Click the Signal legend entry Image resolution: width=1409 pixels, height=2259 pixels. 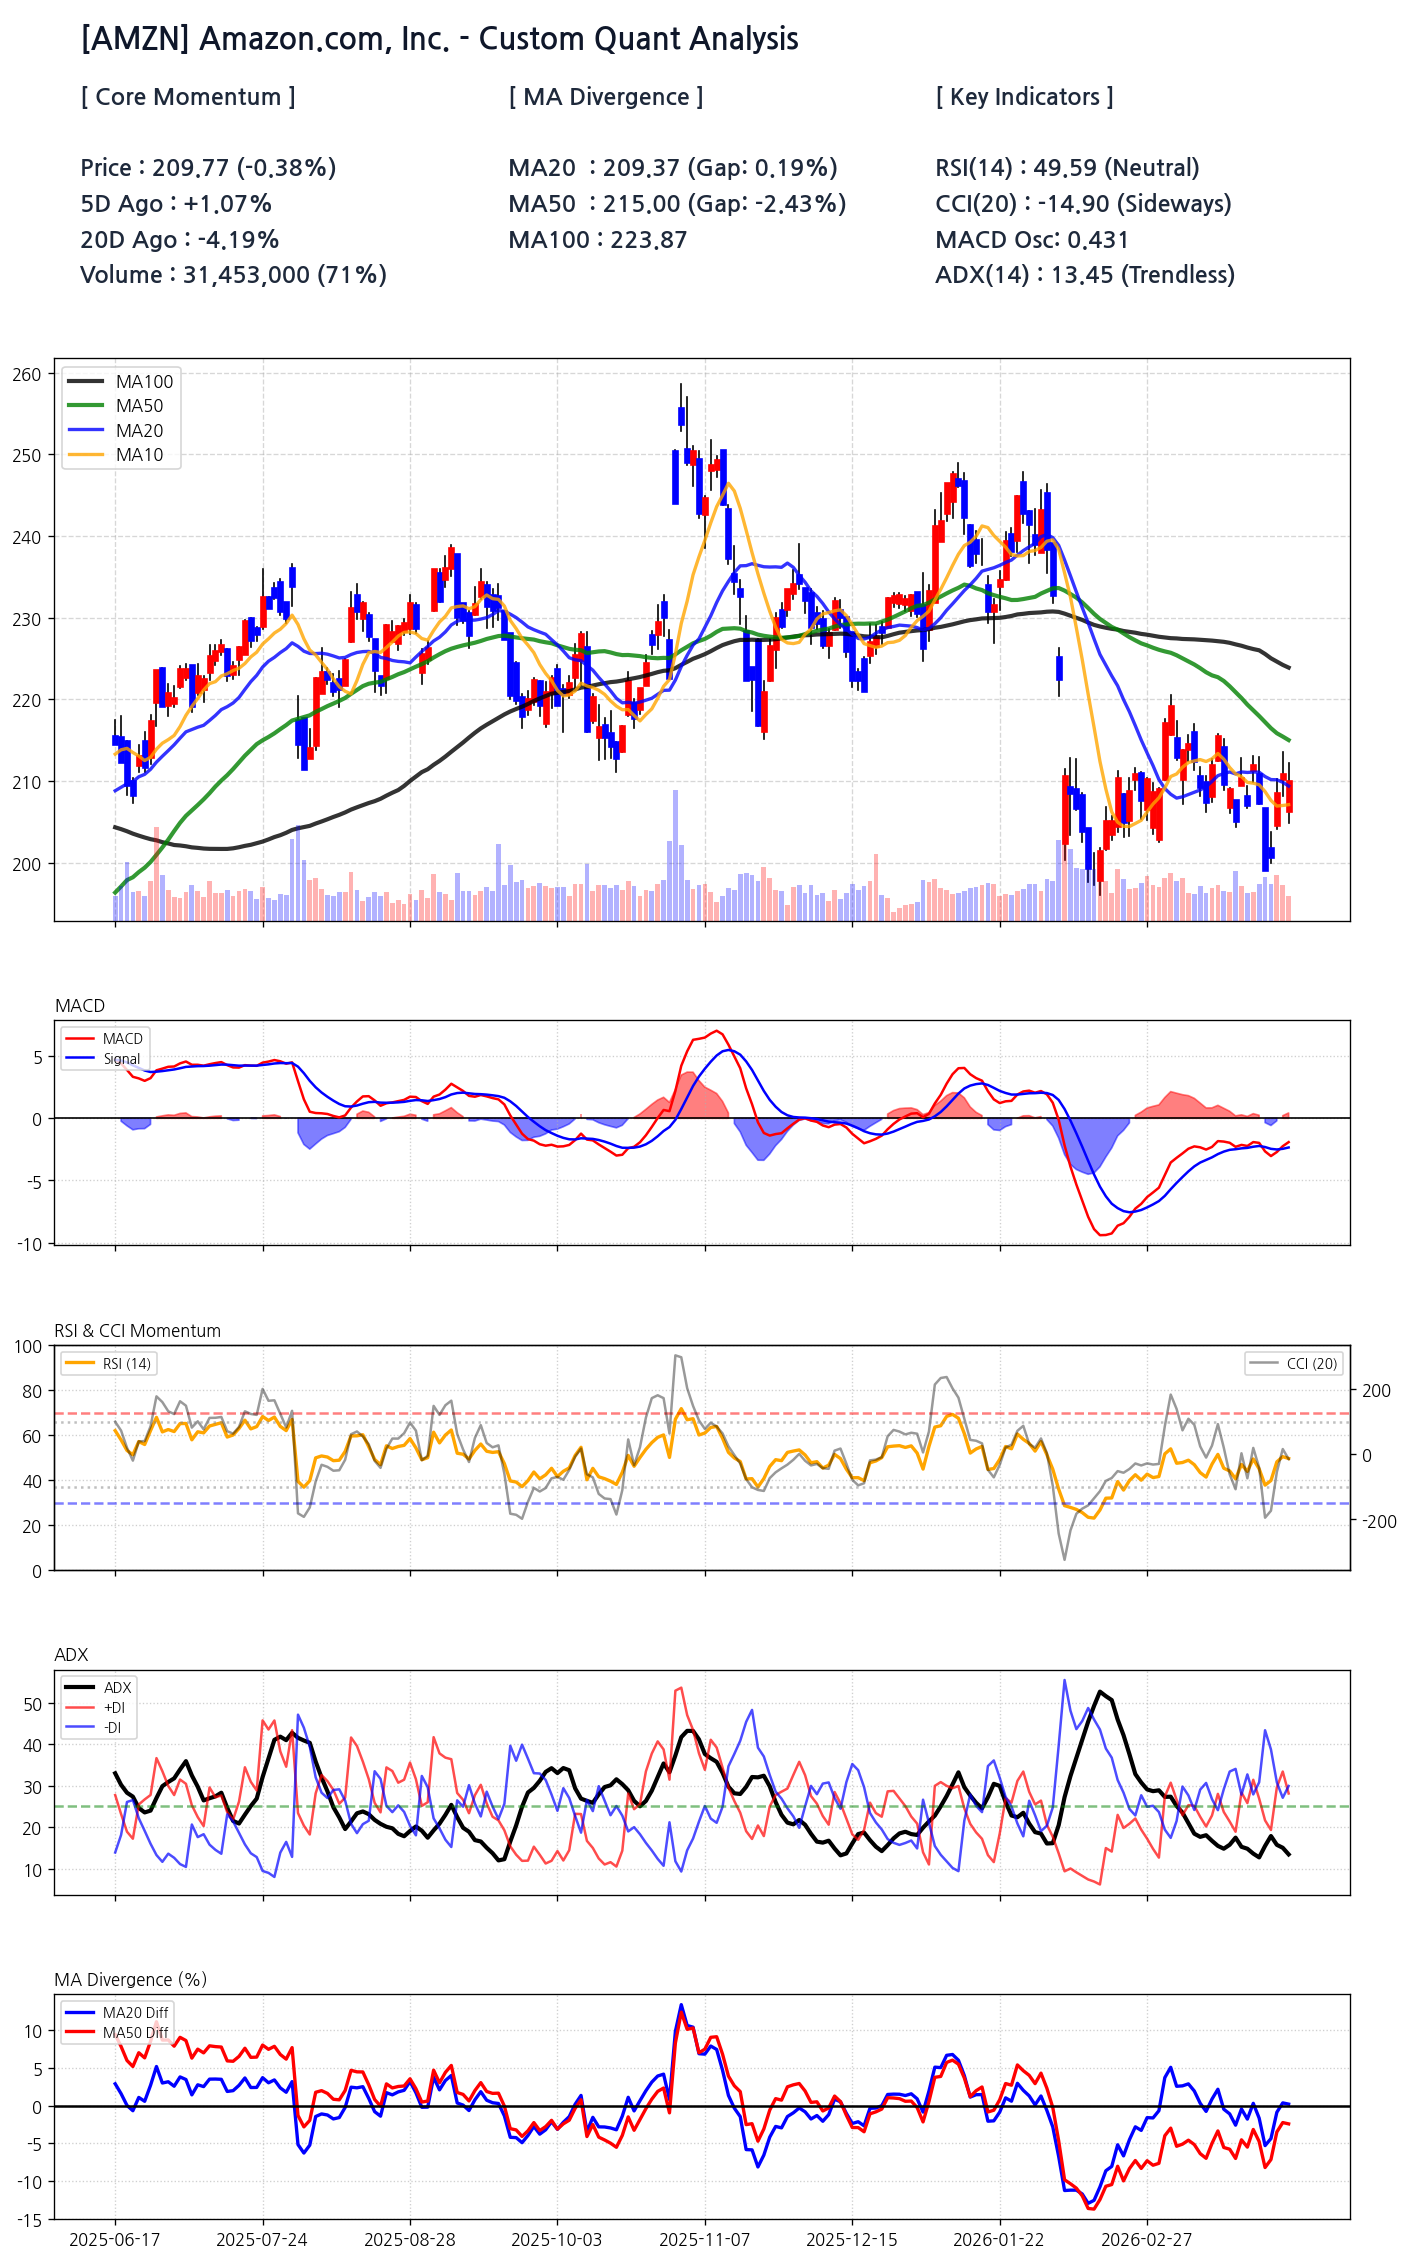pyautogui.click(x=103, y=1059)
